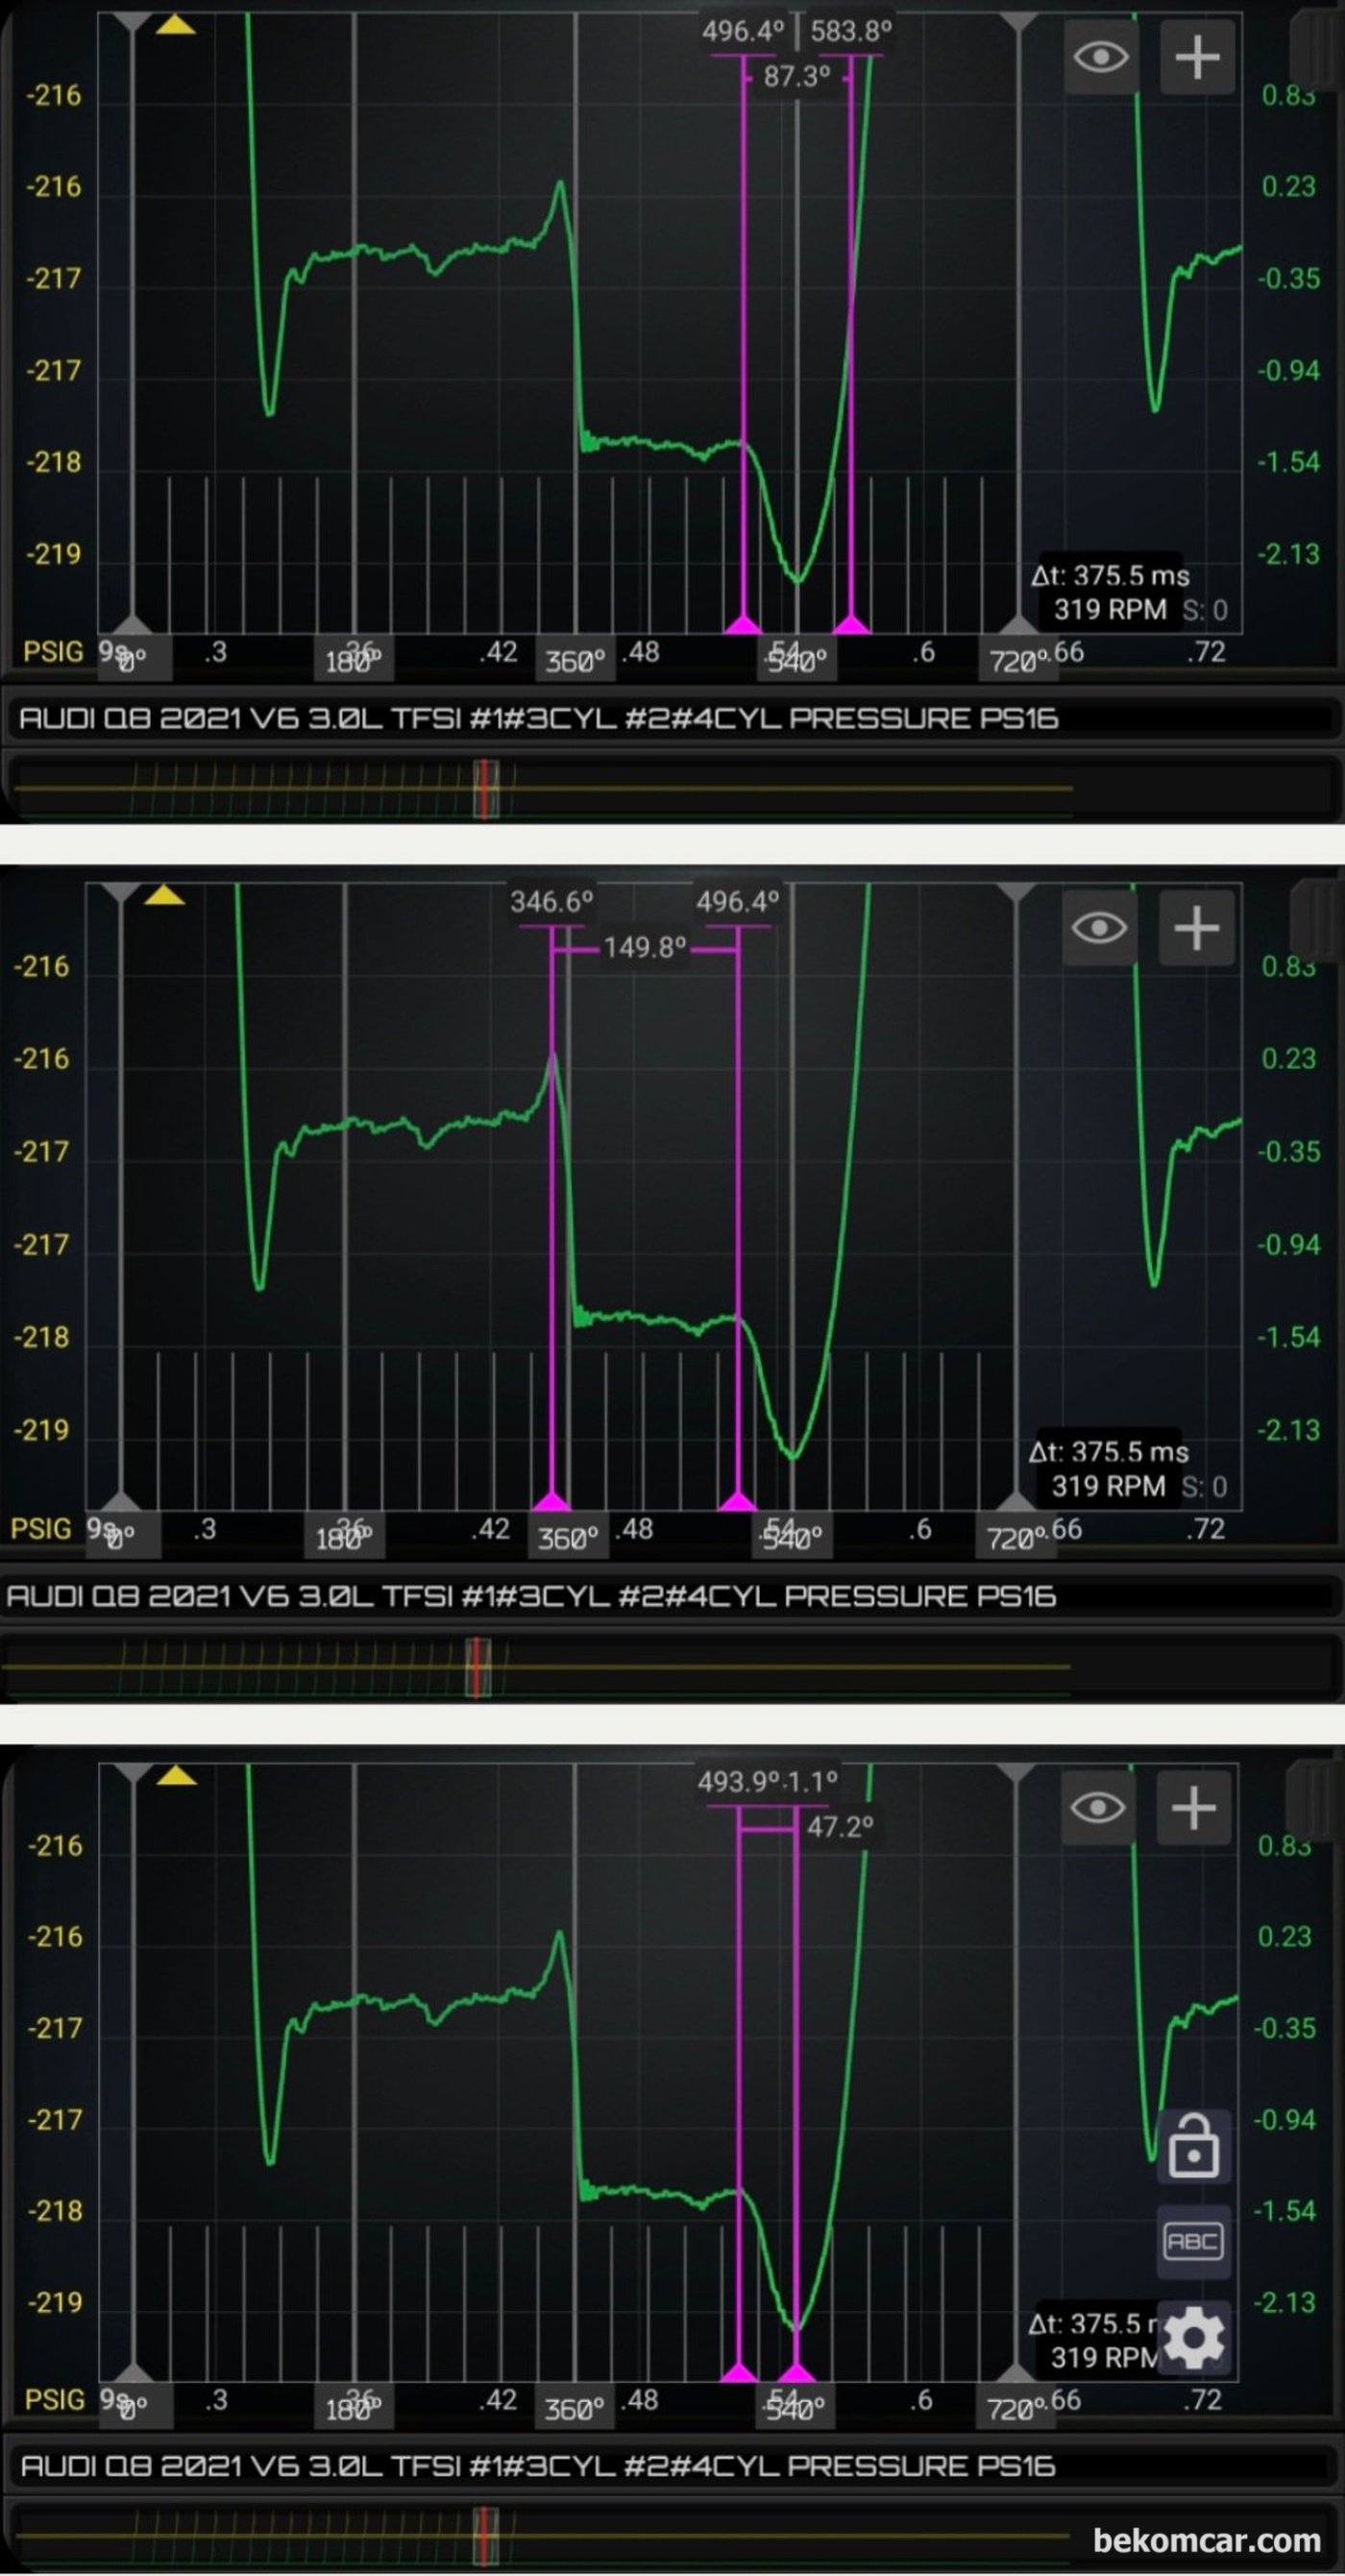Move the red overview position marker below the 149.8° panel
1345x2576 pixels.
click(478, 1667)
